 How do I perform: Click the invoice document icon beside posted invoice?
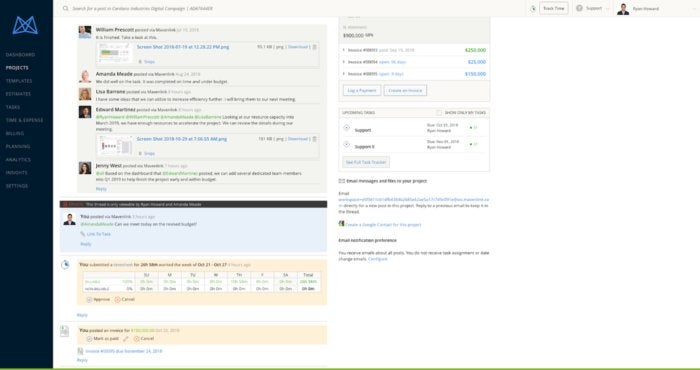65,331
